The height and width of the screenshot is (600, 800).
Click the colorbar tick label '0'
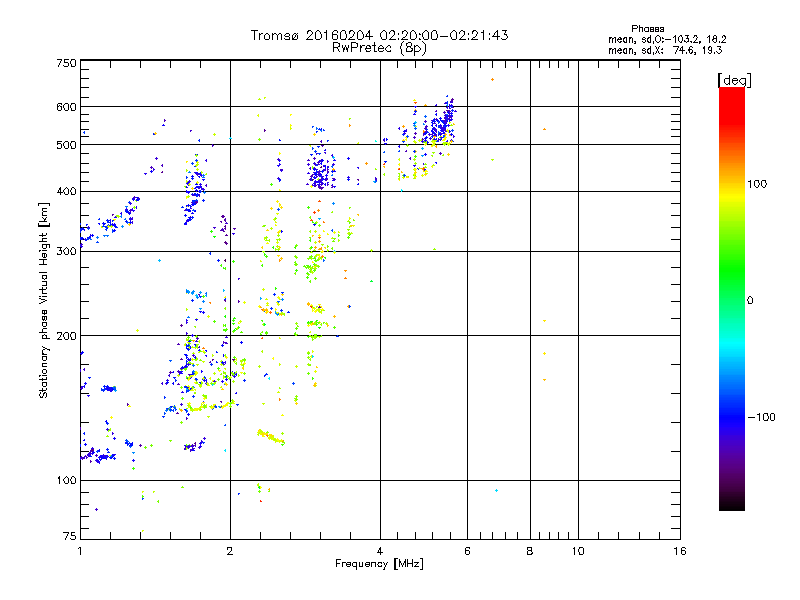point(750,301)
